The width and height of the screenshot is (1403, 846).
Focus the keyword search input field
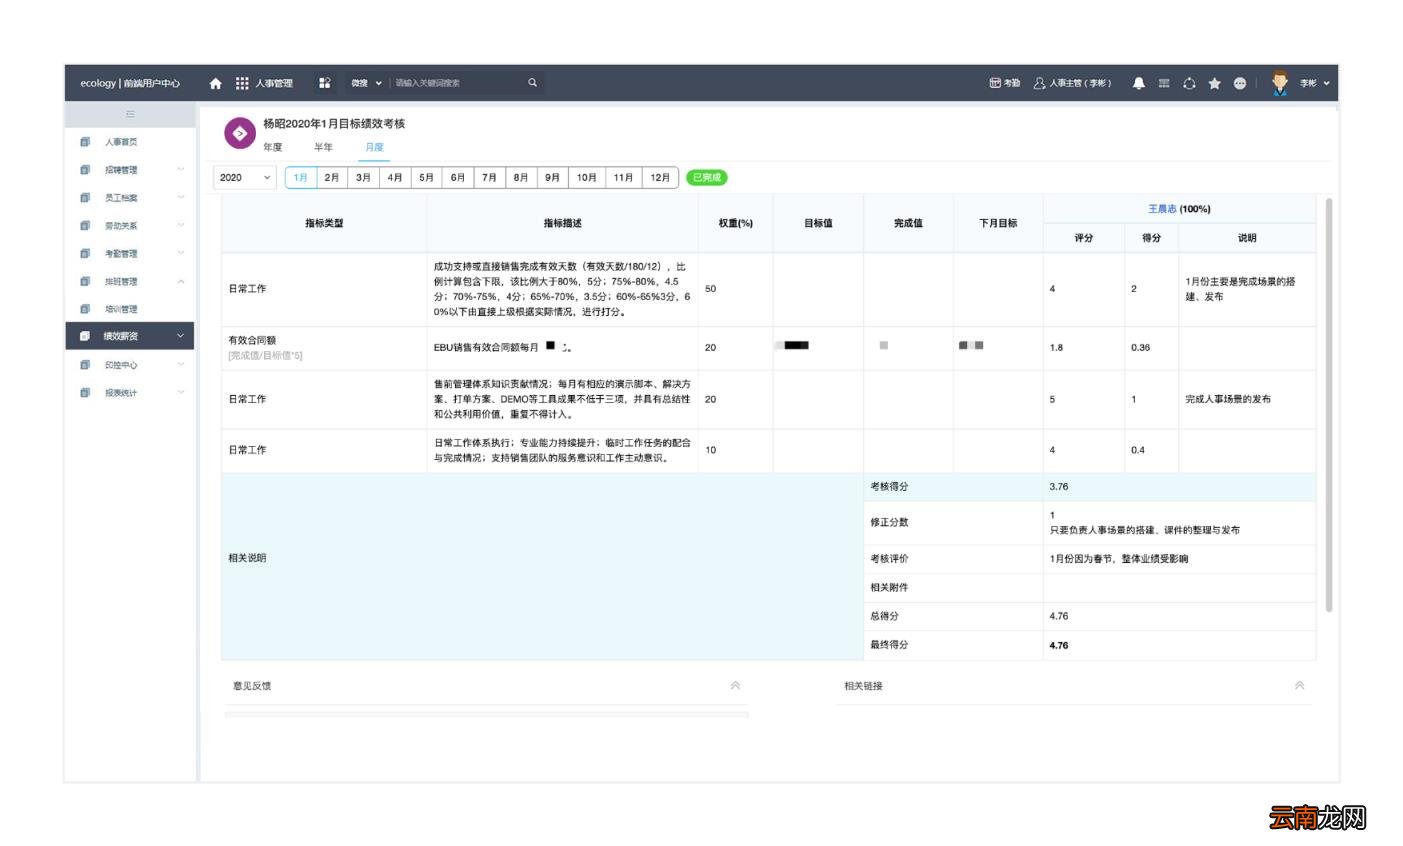click(455, 83)
